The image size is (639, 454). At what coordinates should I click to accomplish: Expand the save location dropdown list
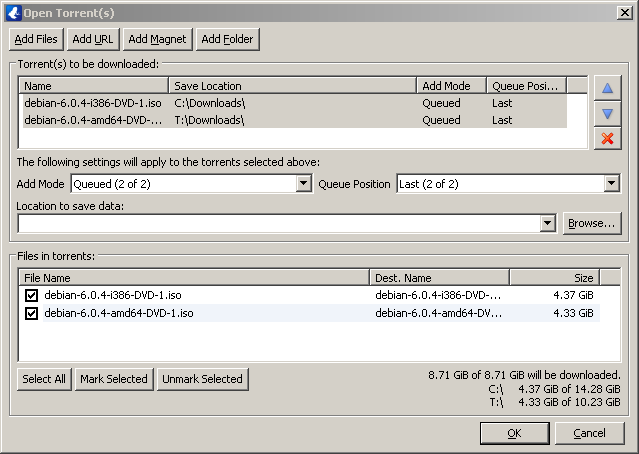pos(547,223)
